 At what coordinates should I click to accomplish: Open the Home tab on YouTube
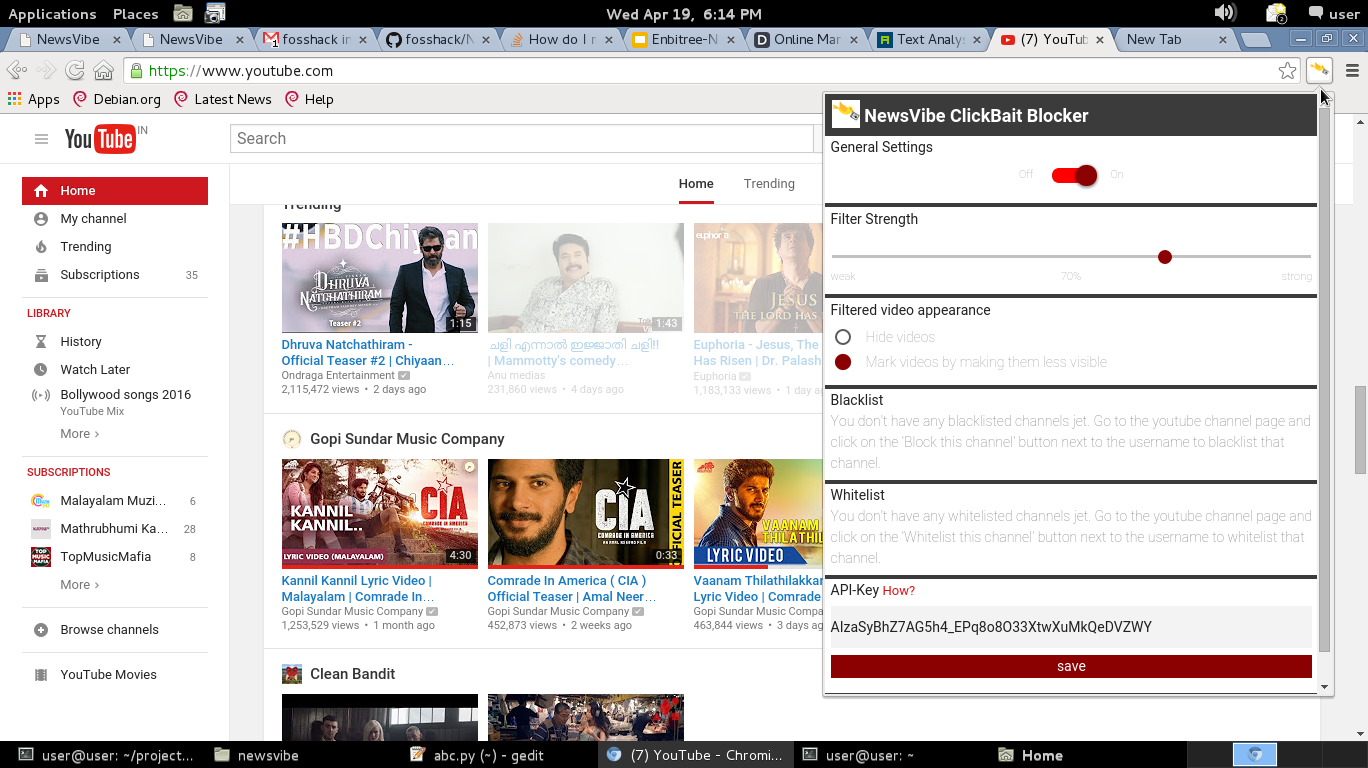(x=696, y=184)
